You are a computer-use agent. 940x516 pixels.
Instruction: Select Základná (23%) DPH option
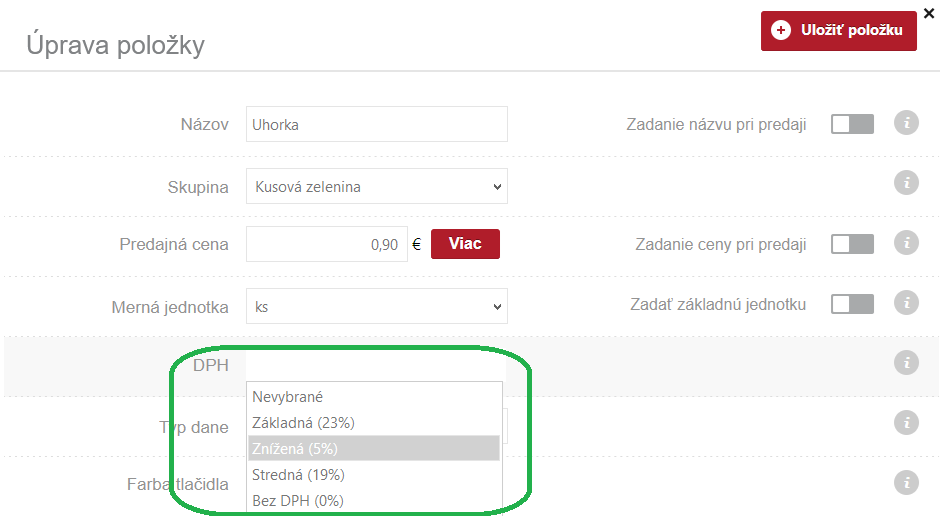pyautogui.click(x=304, y=422)
